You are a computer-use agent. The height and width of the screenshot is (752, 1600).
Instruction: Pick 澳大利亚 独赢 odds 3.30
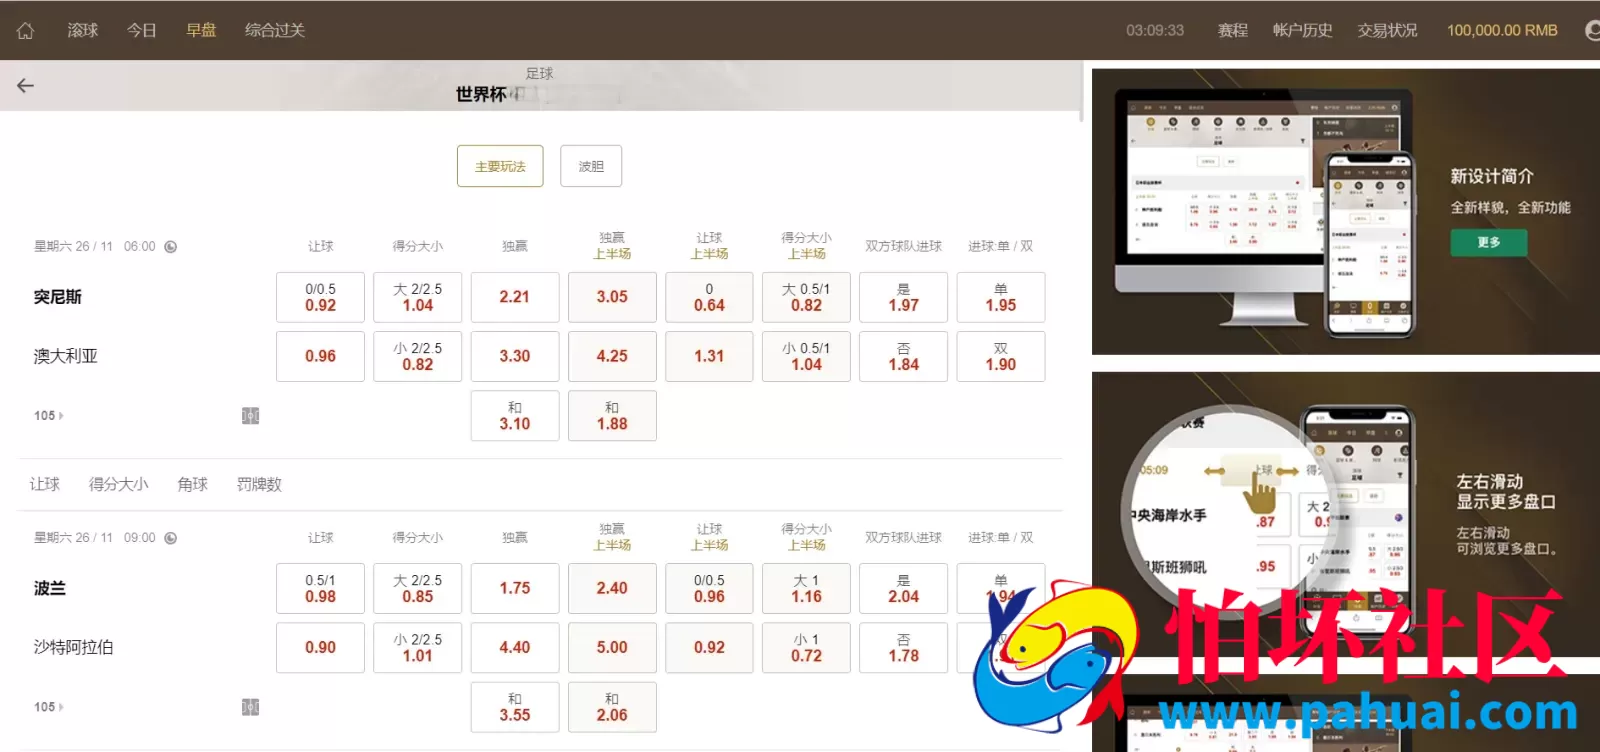[x=515, y=356]
